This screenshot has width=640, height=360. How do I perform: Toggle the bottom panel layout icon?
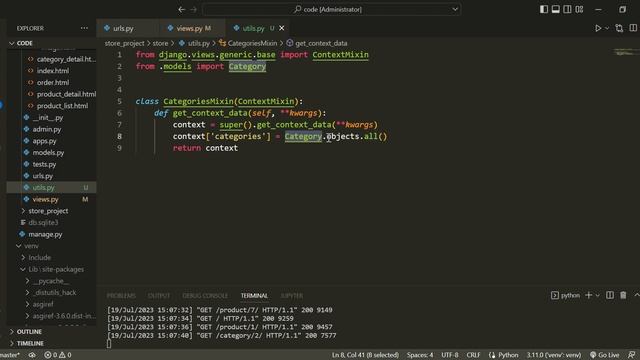pos(556,9)
